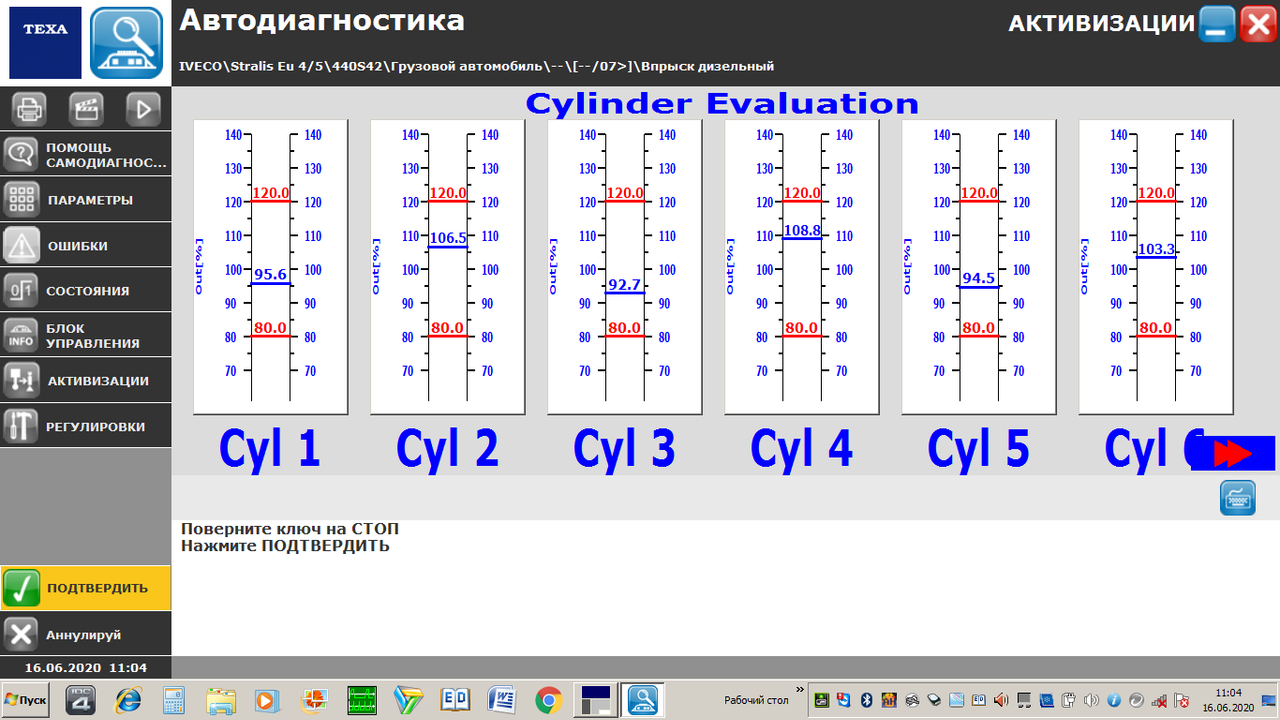
Task: Open the on-screen keyboard icon
Action: [1237, 497]
